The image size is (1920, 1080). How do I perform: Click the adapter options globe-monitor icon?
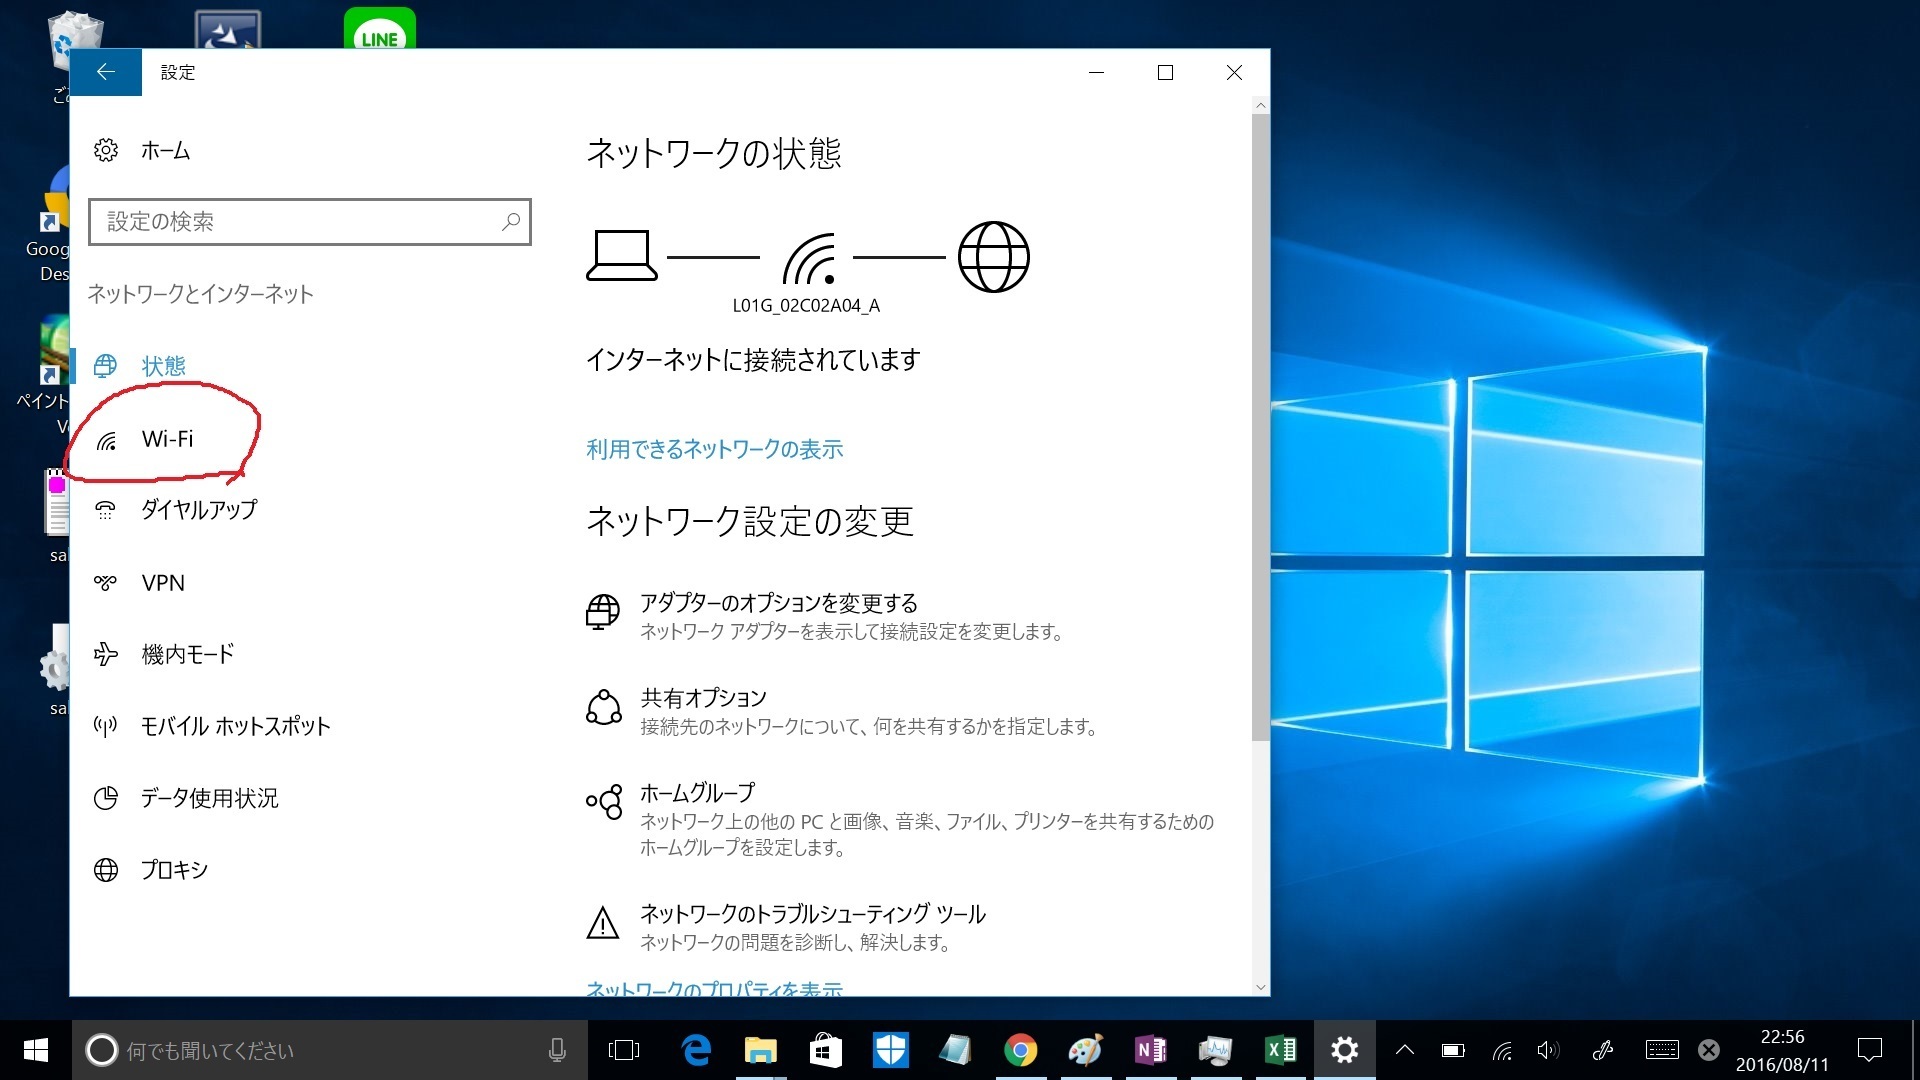pos(603,611)
